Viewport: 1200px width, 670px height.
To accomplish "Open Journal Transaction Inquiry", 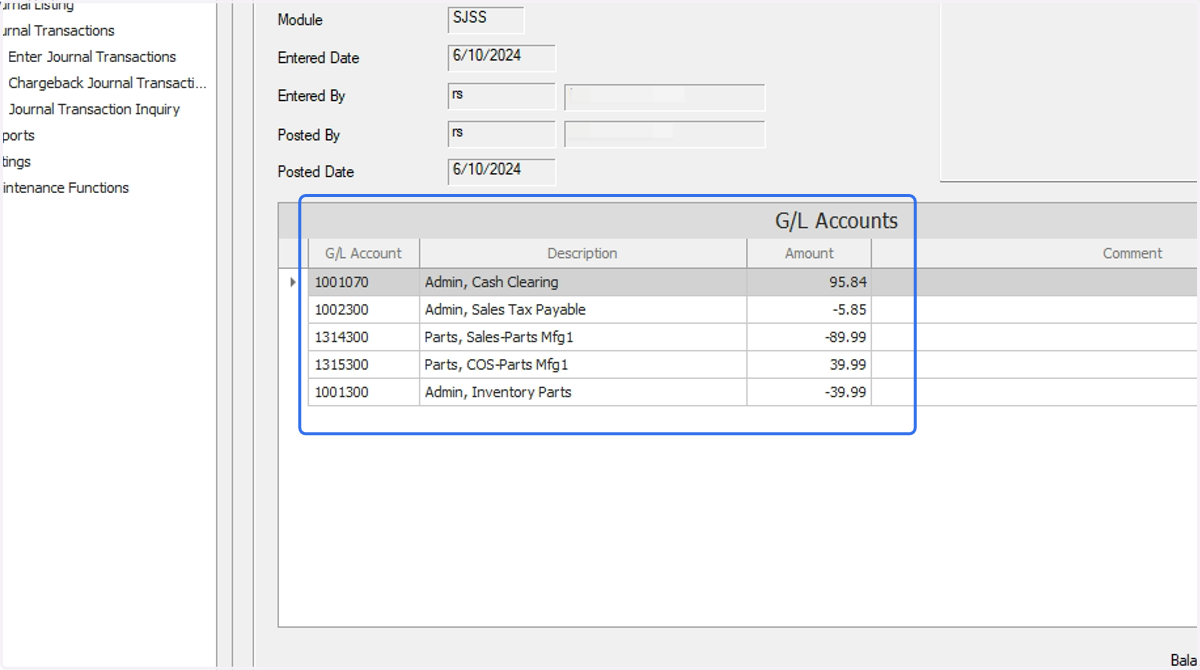I will (94, 109).
